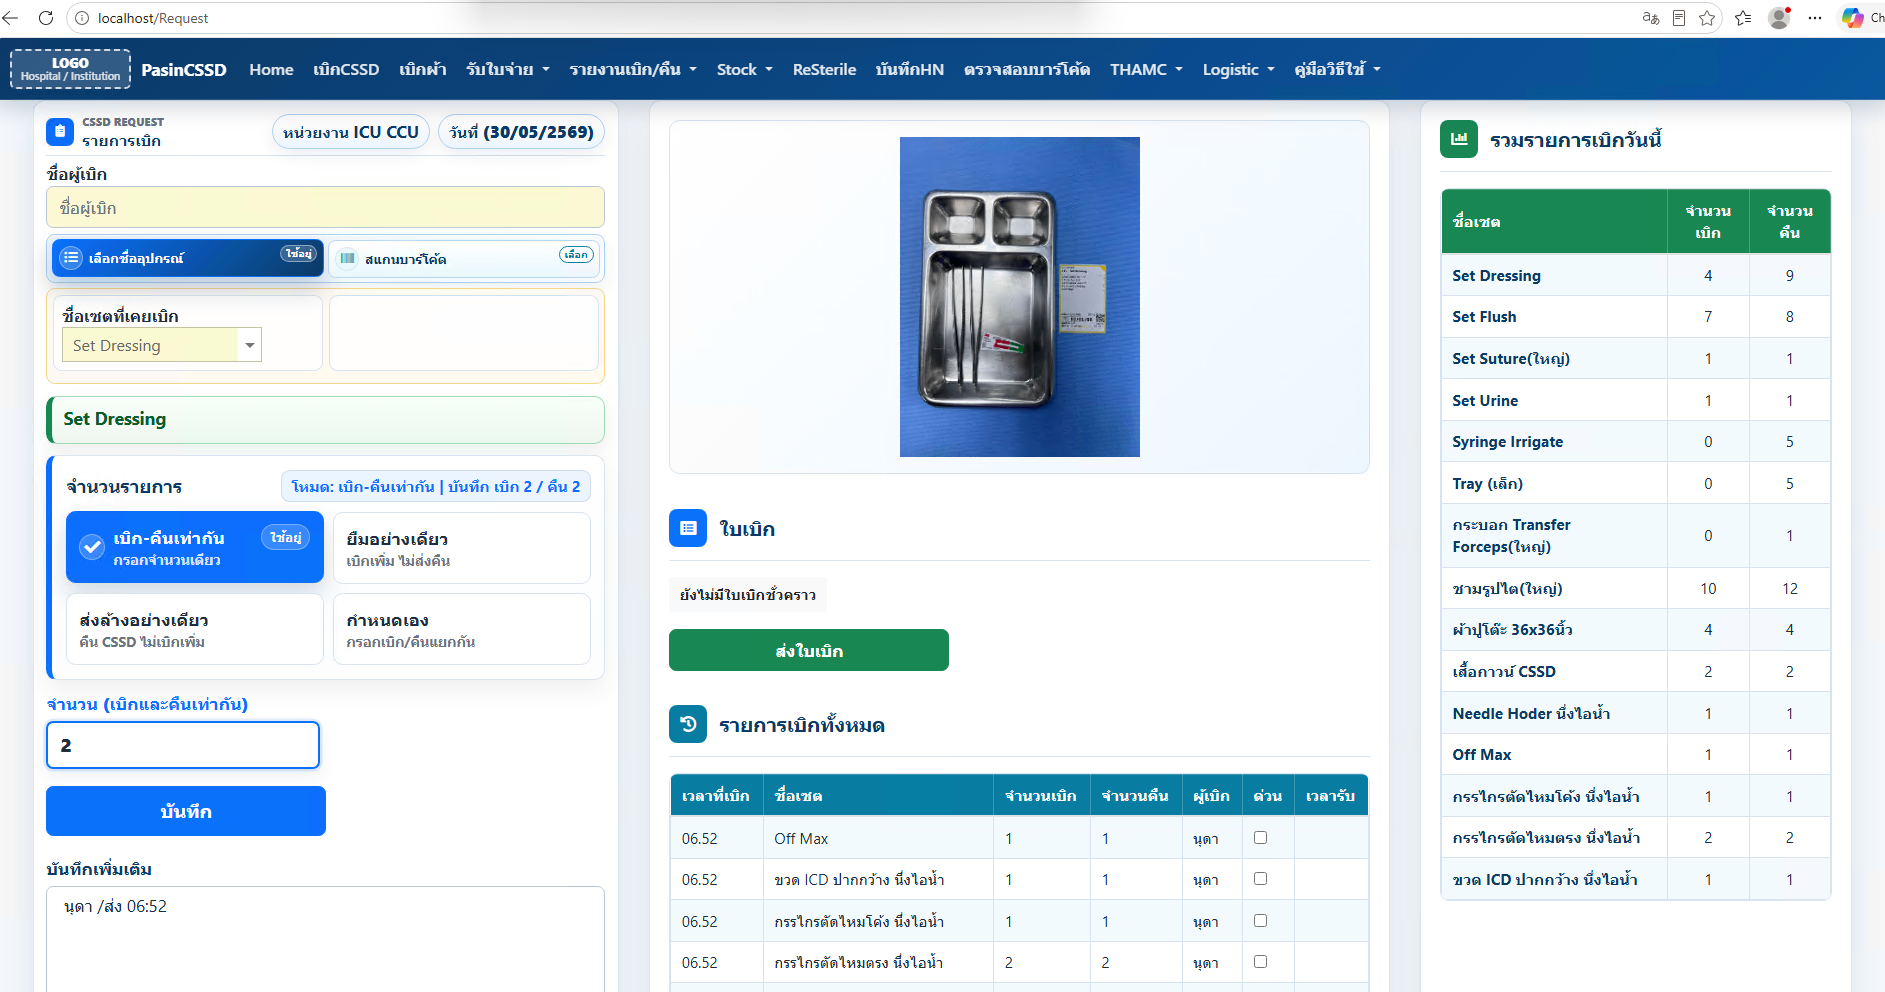Click the Set Dressing tray photo
1885x992 pixels.
tap(1019, 297)
